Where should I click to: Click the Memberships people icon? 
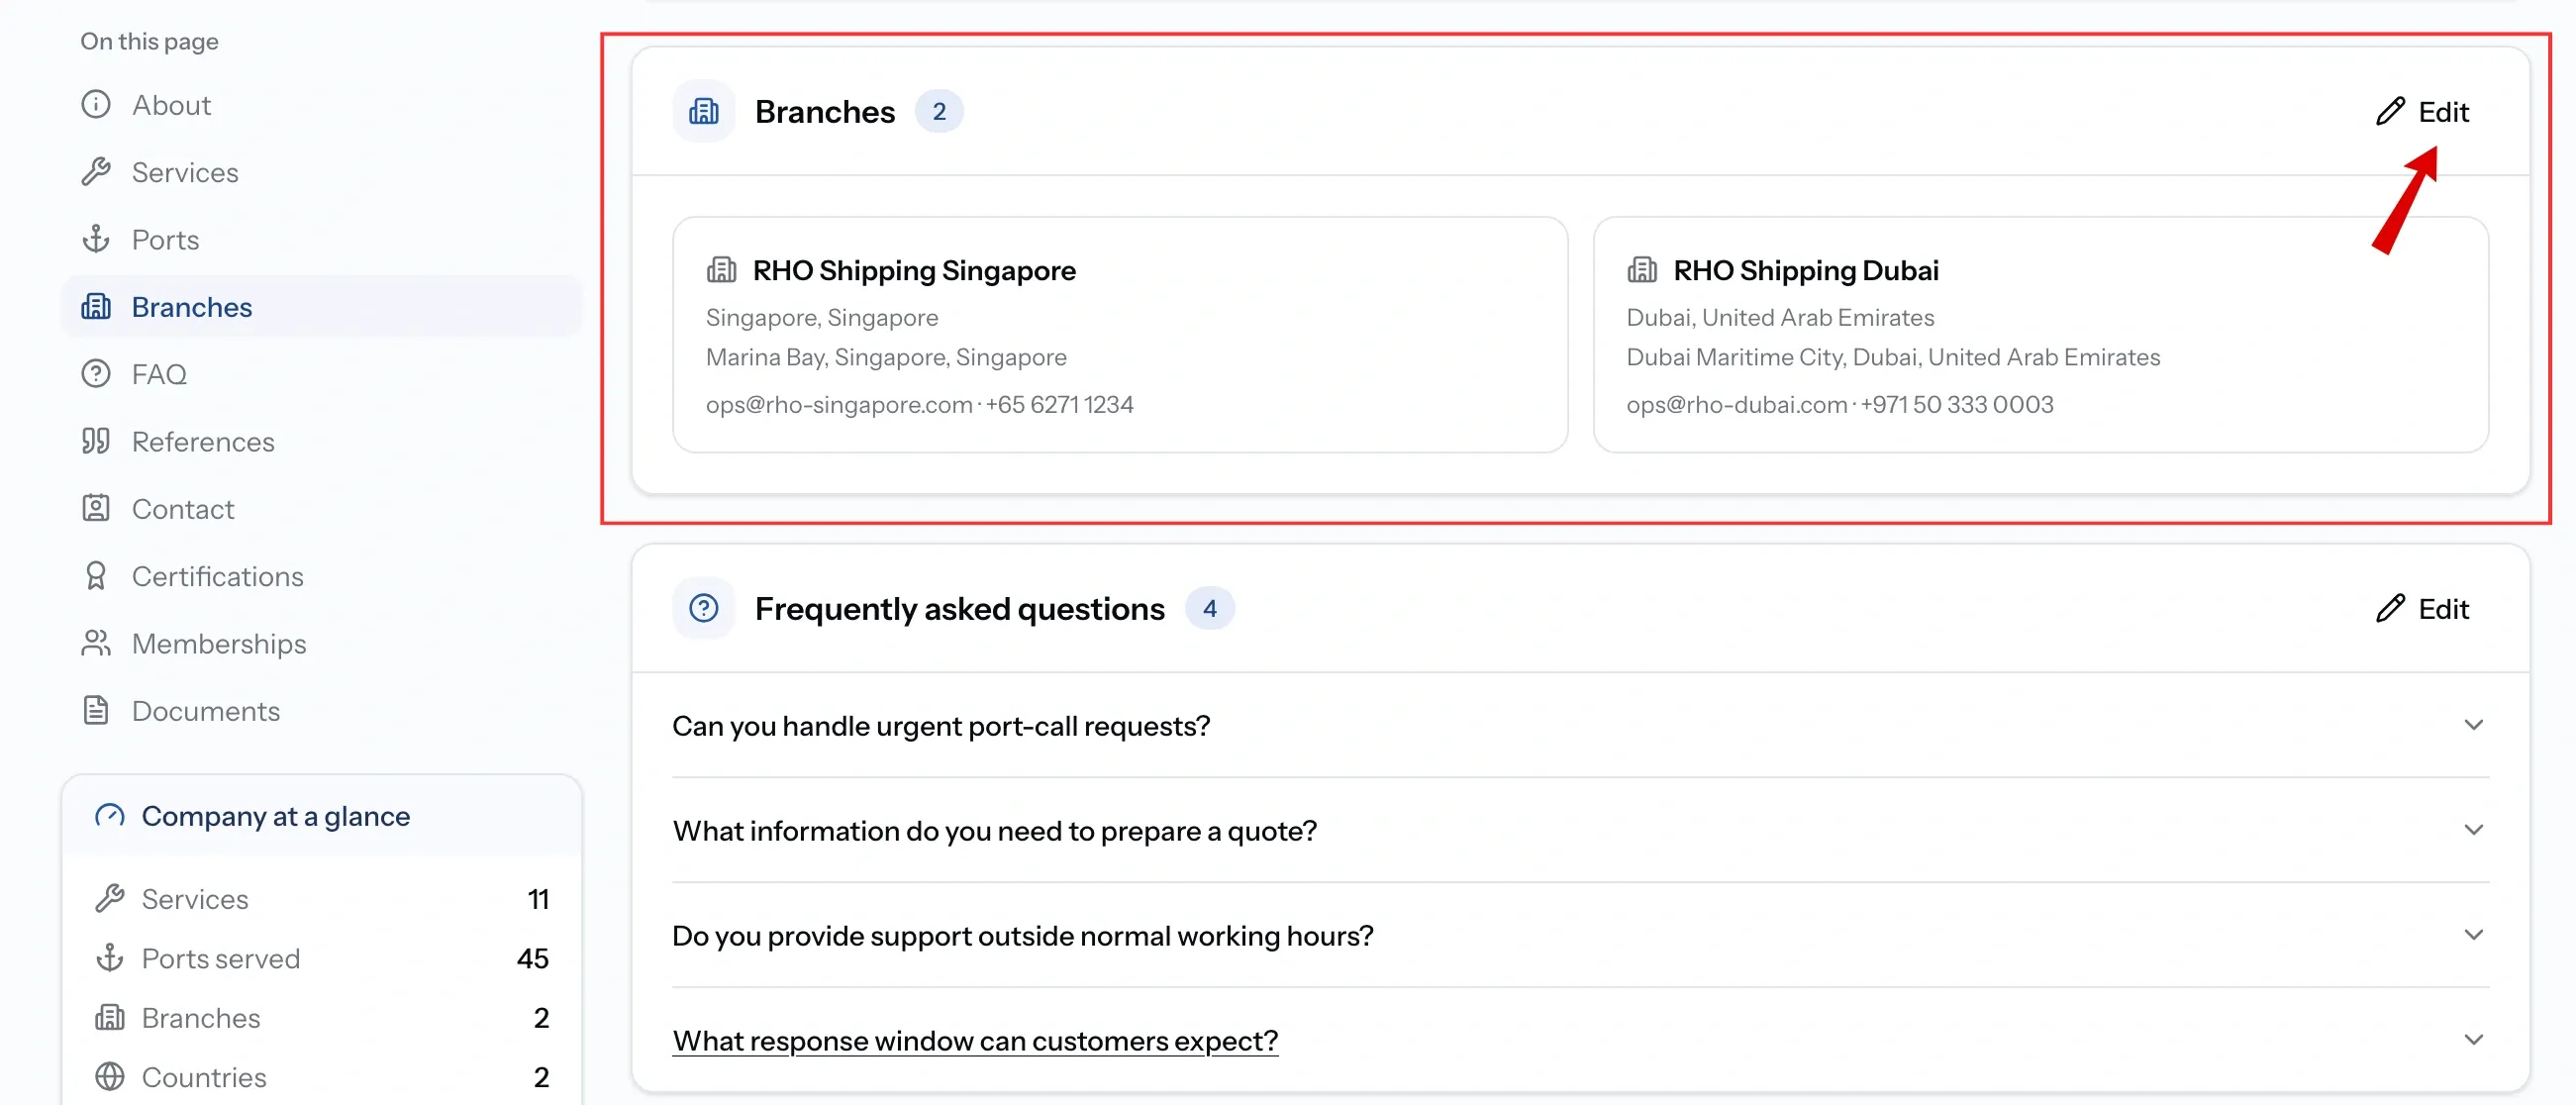pyautogui.click(x=96, y=643)
